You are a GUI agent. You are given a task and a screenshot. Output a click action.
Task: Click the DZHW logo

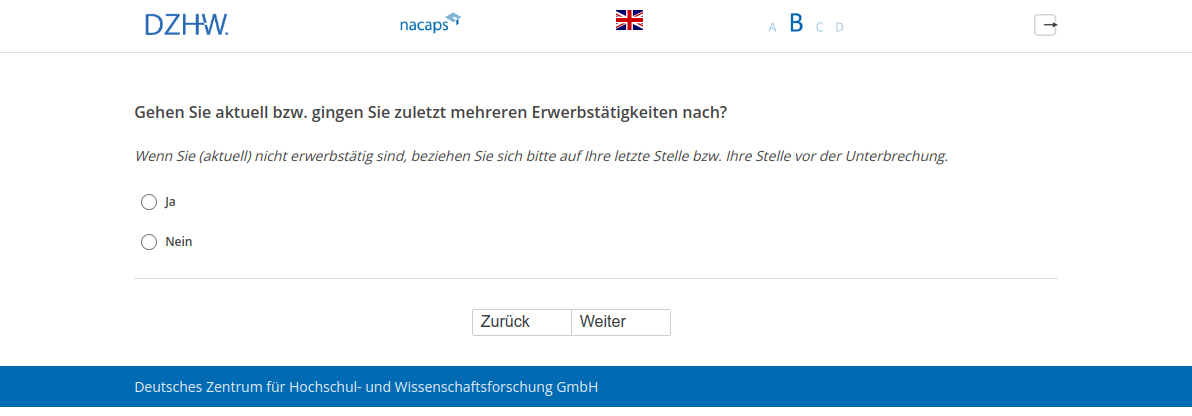pyautogui.click(x=186, y=25)
